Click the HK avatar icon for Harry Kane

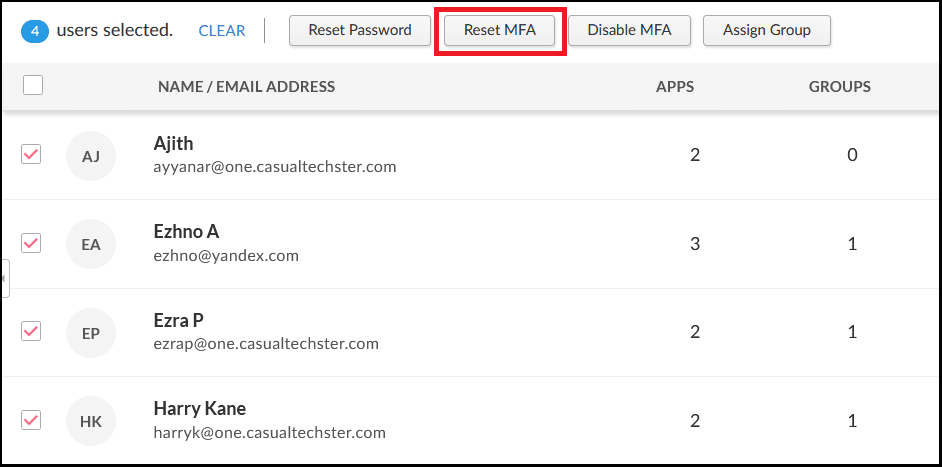click(x=91, y=421)
